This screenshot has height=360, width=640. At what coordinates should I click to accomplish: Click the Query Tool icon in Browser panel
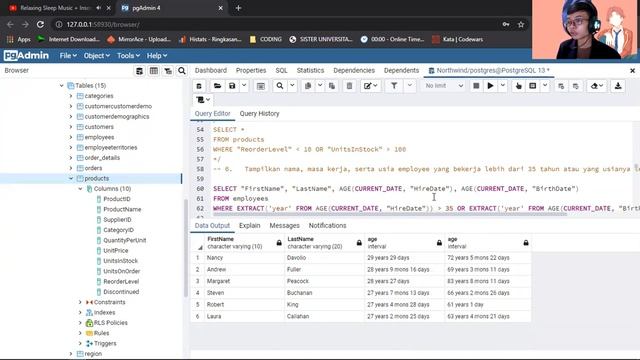coord(140,71)
